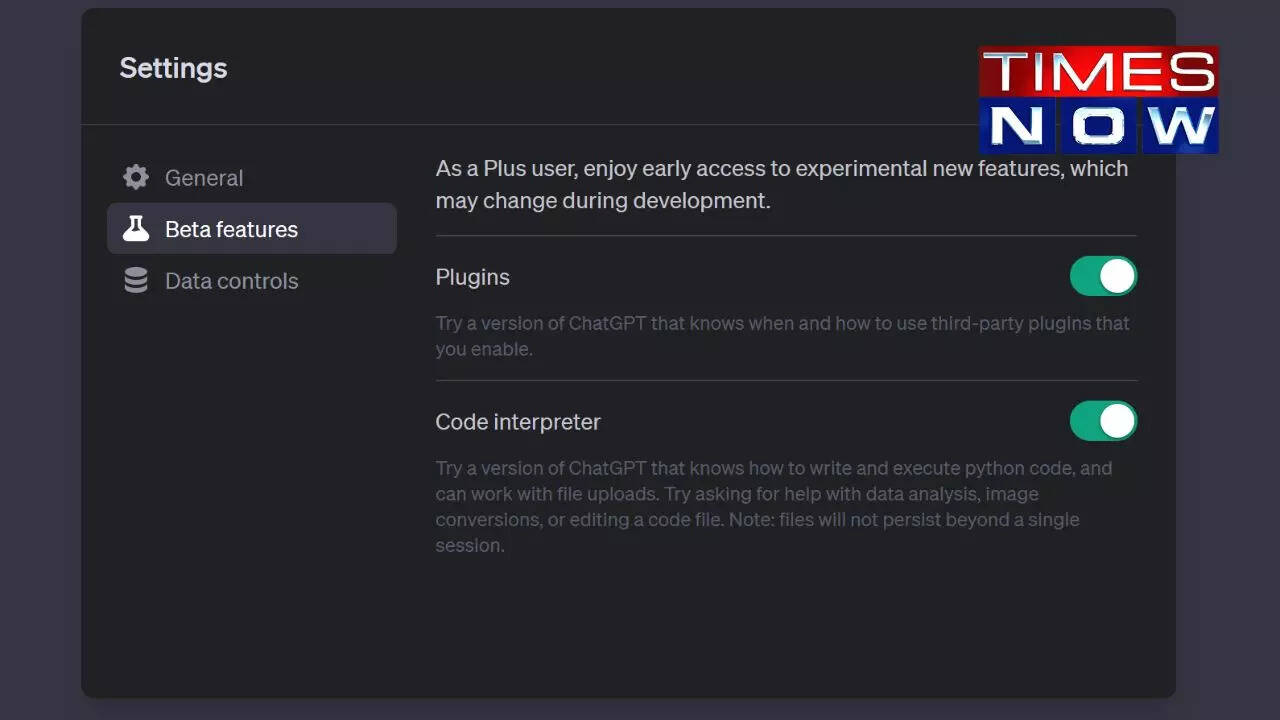Click the Plugins description text
This screenshot has width=1280, height=720.
tap(782, 336)
